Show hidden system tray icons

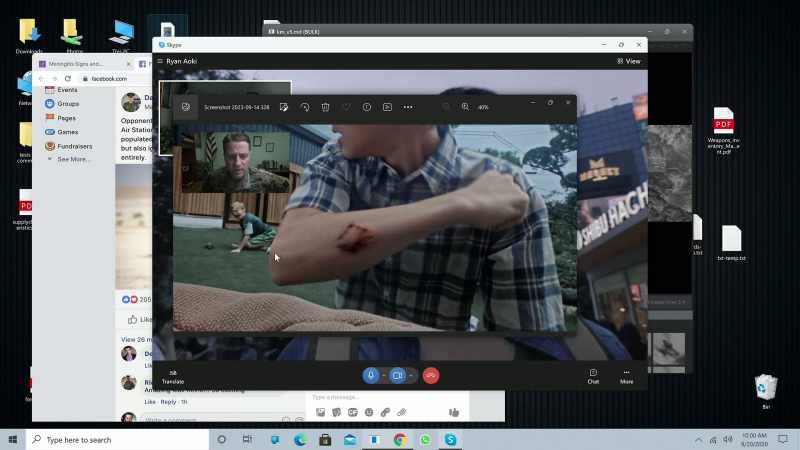pyautogui.click(x=698, y=439)
